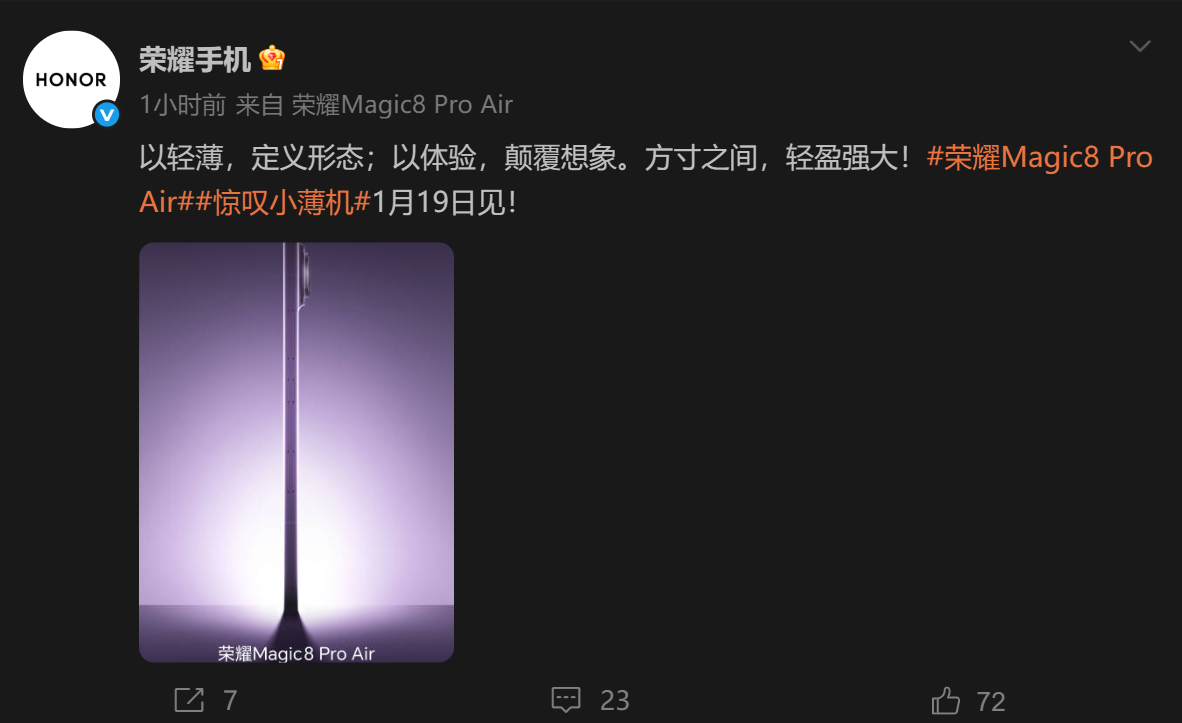This screenshot has width=1182, height=723.
Task: Click the comment count 23
Action: coord(614,701)
